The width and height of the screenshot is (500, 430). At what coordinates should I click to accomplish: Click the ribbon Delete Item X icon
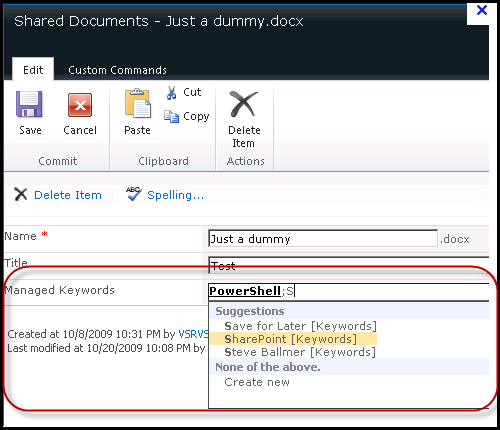tap(244, 104)
